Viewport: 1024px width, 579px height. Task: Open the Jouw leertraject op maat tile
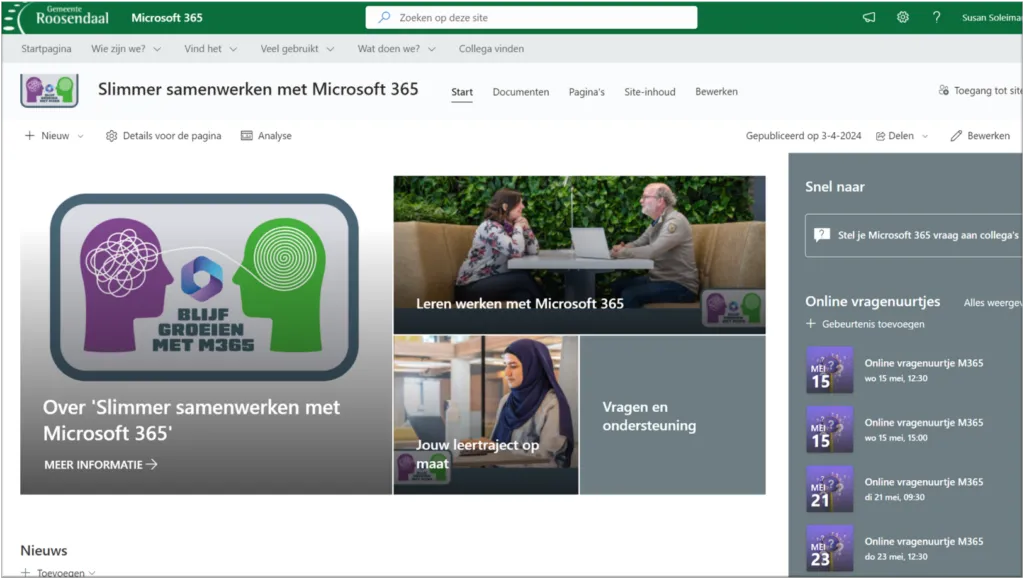(x=486, y=415)
